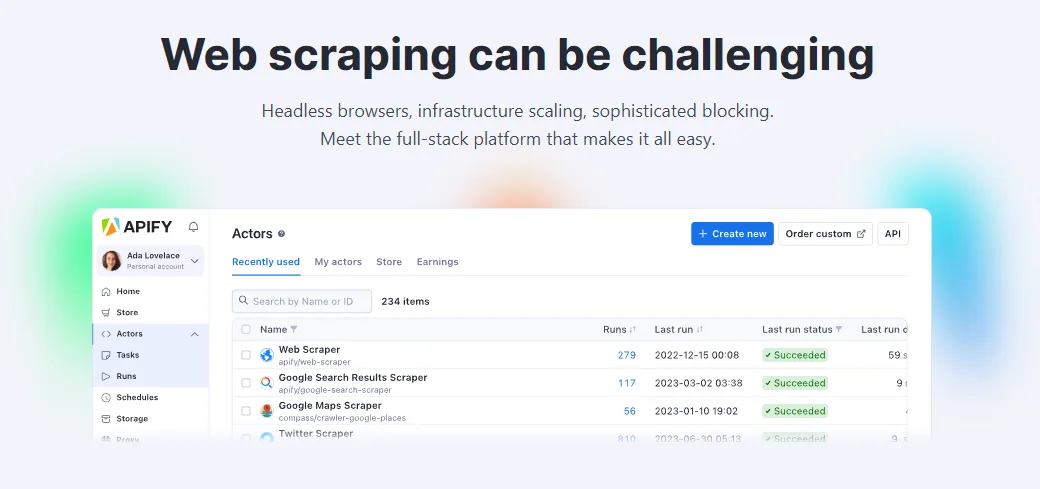This screenshot has height=489, width=1040.
Task: Tick the Web Scraper row checkbox
Action: pyautogui.click(x=246, y=355)
